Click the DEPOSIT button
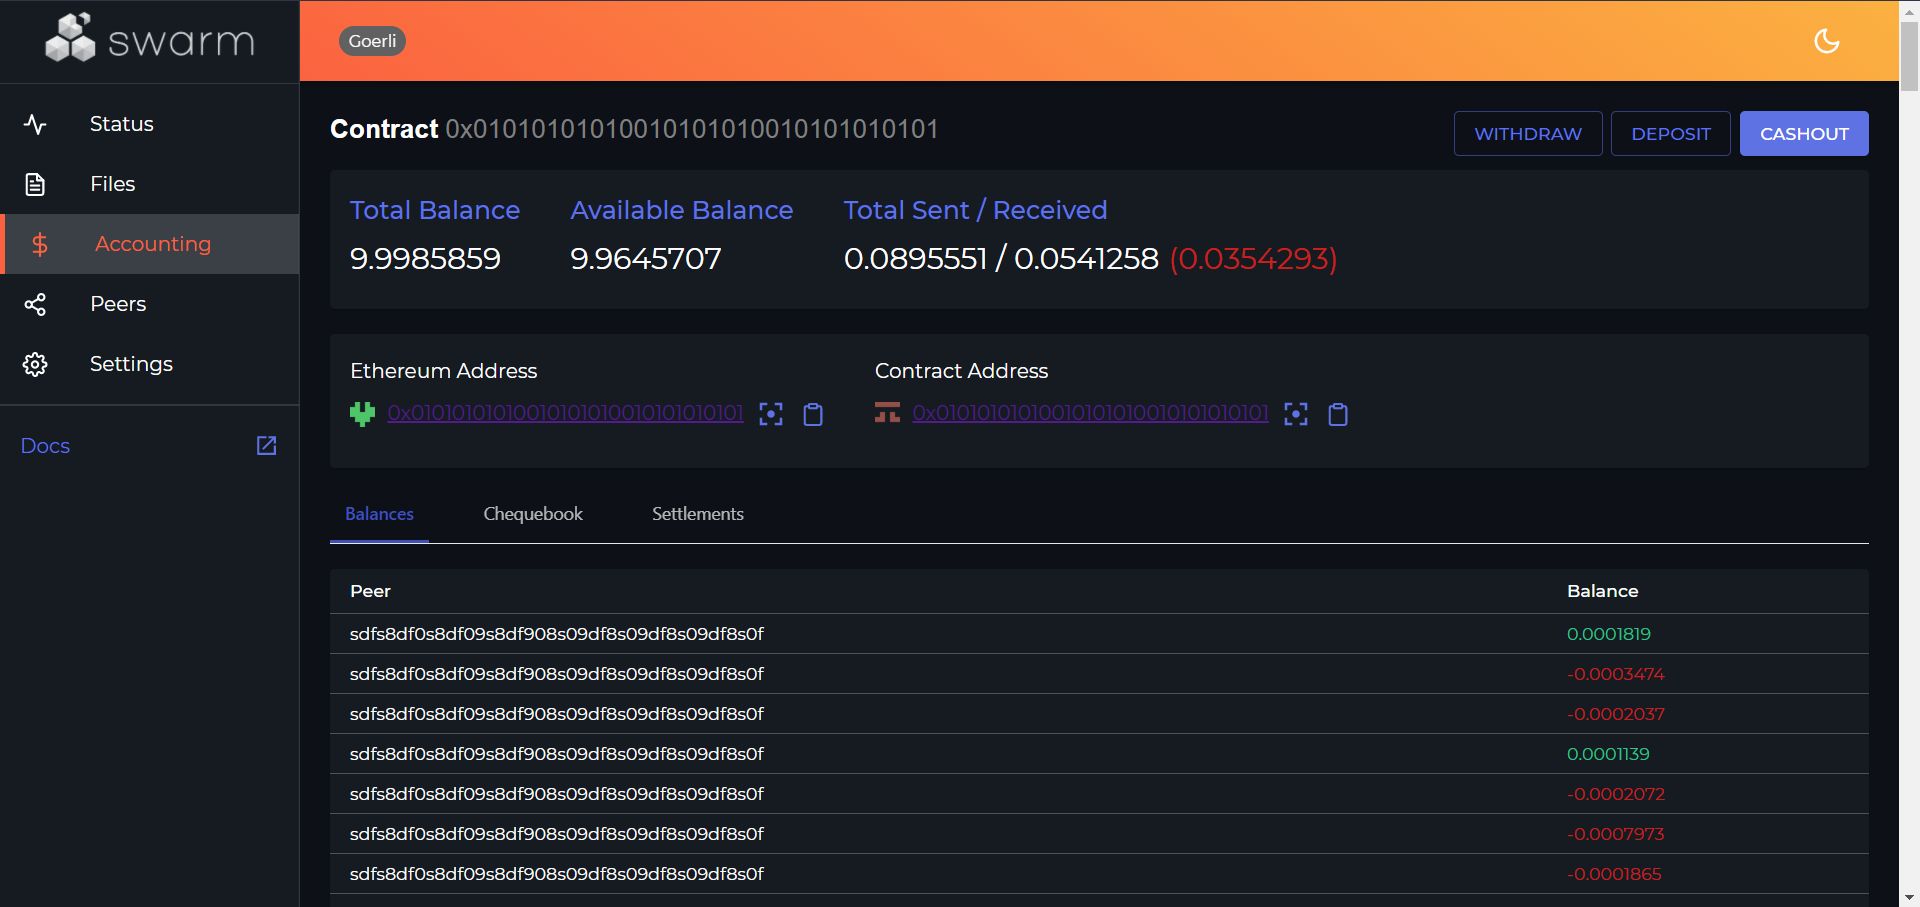Viewport: 1920px width, 907px height. (x=1671, y=133)
